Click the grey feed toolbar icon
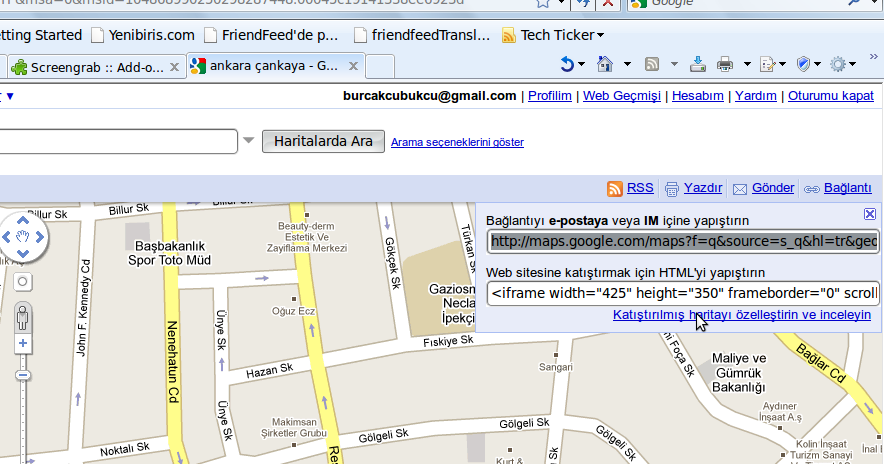 (652, 64)
